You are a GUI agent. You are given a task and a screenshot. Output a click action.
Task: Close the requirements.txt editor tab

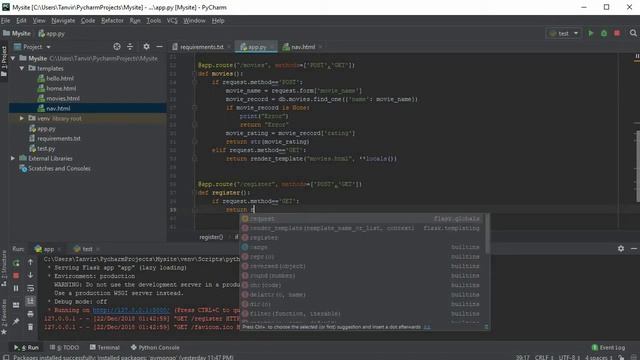229,47
